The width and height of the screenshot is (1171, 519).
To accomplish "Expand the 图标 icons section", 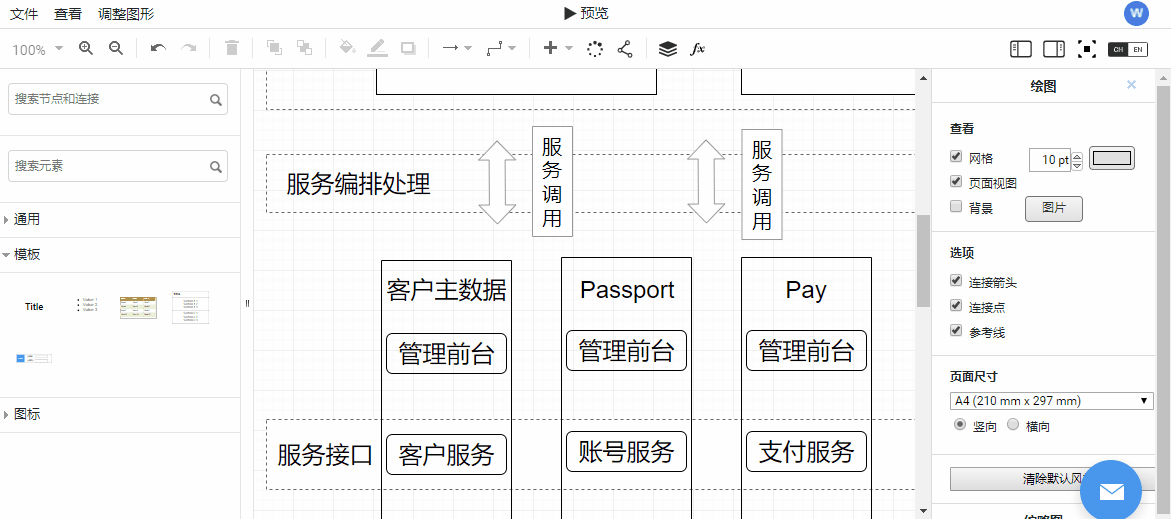I will tap(27, 414).
